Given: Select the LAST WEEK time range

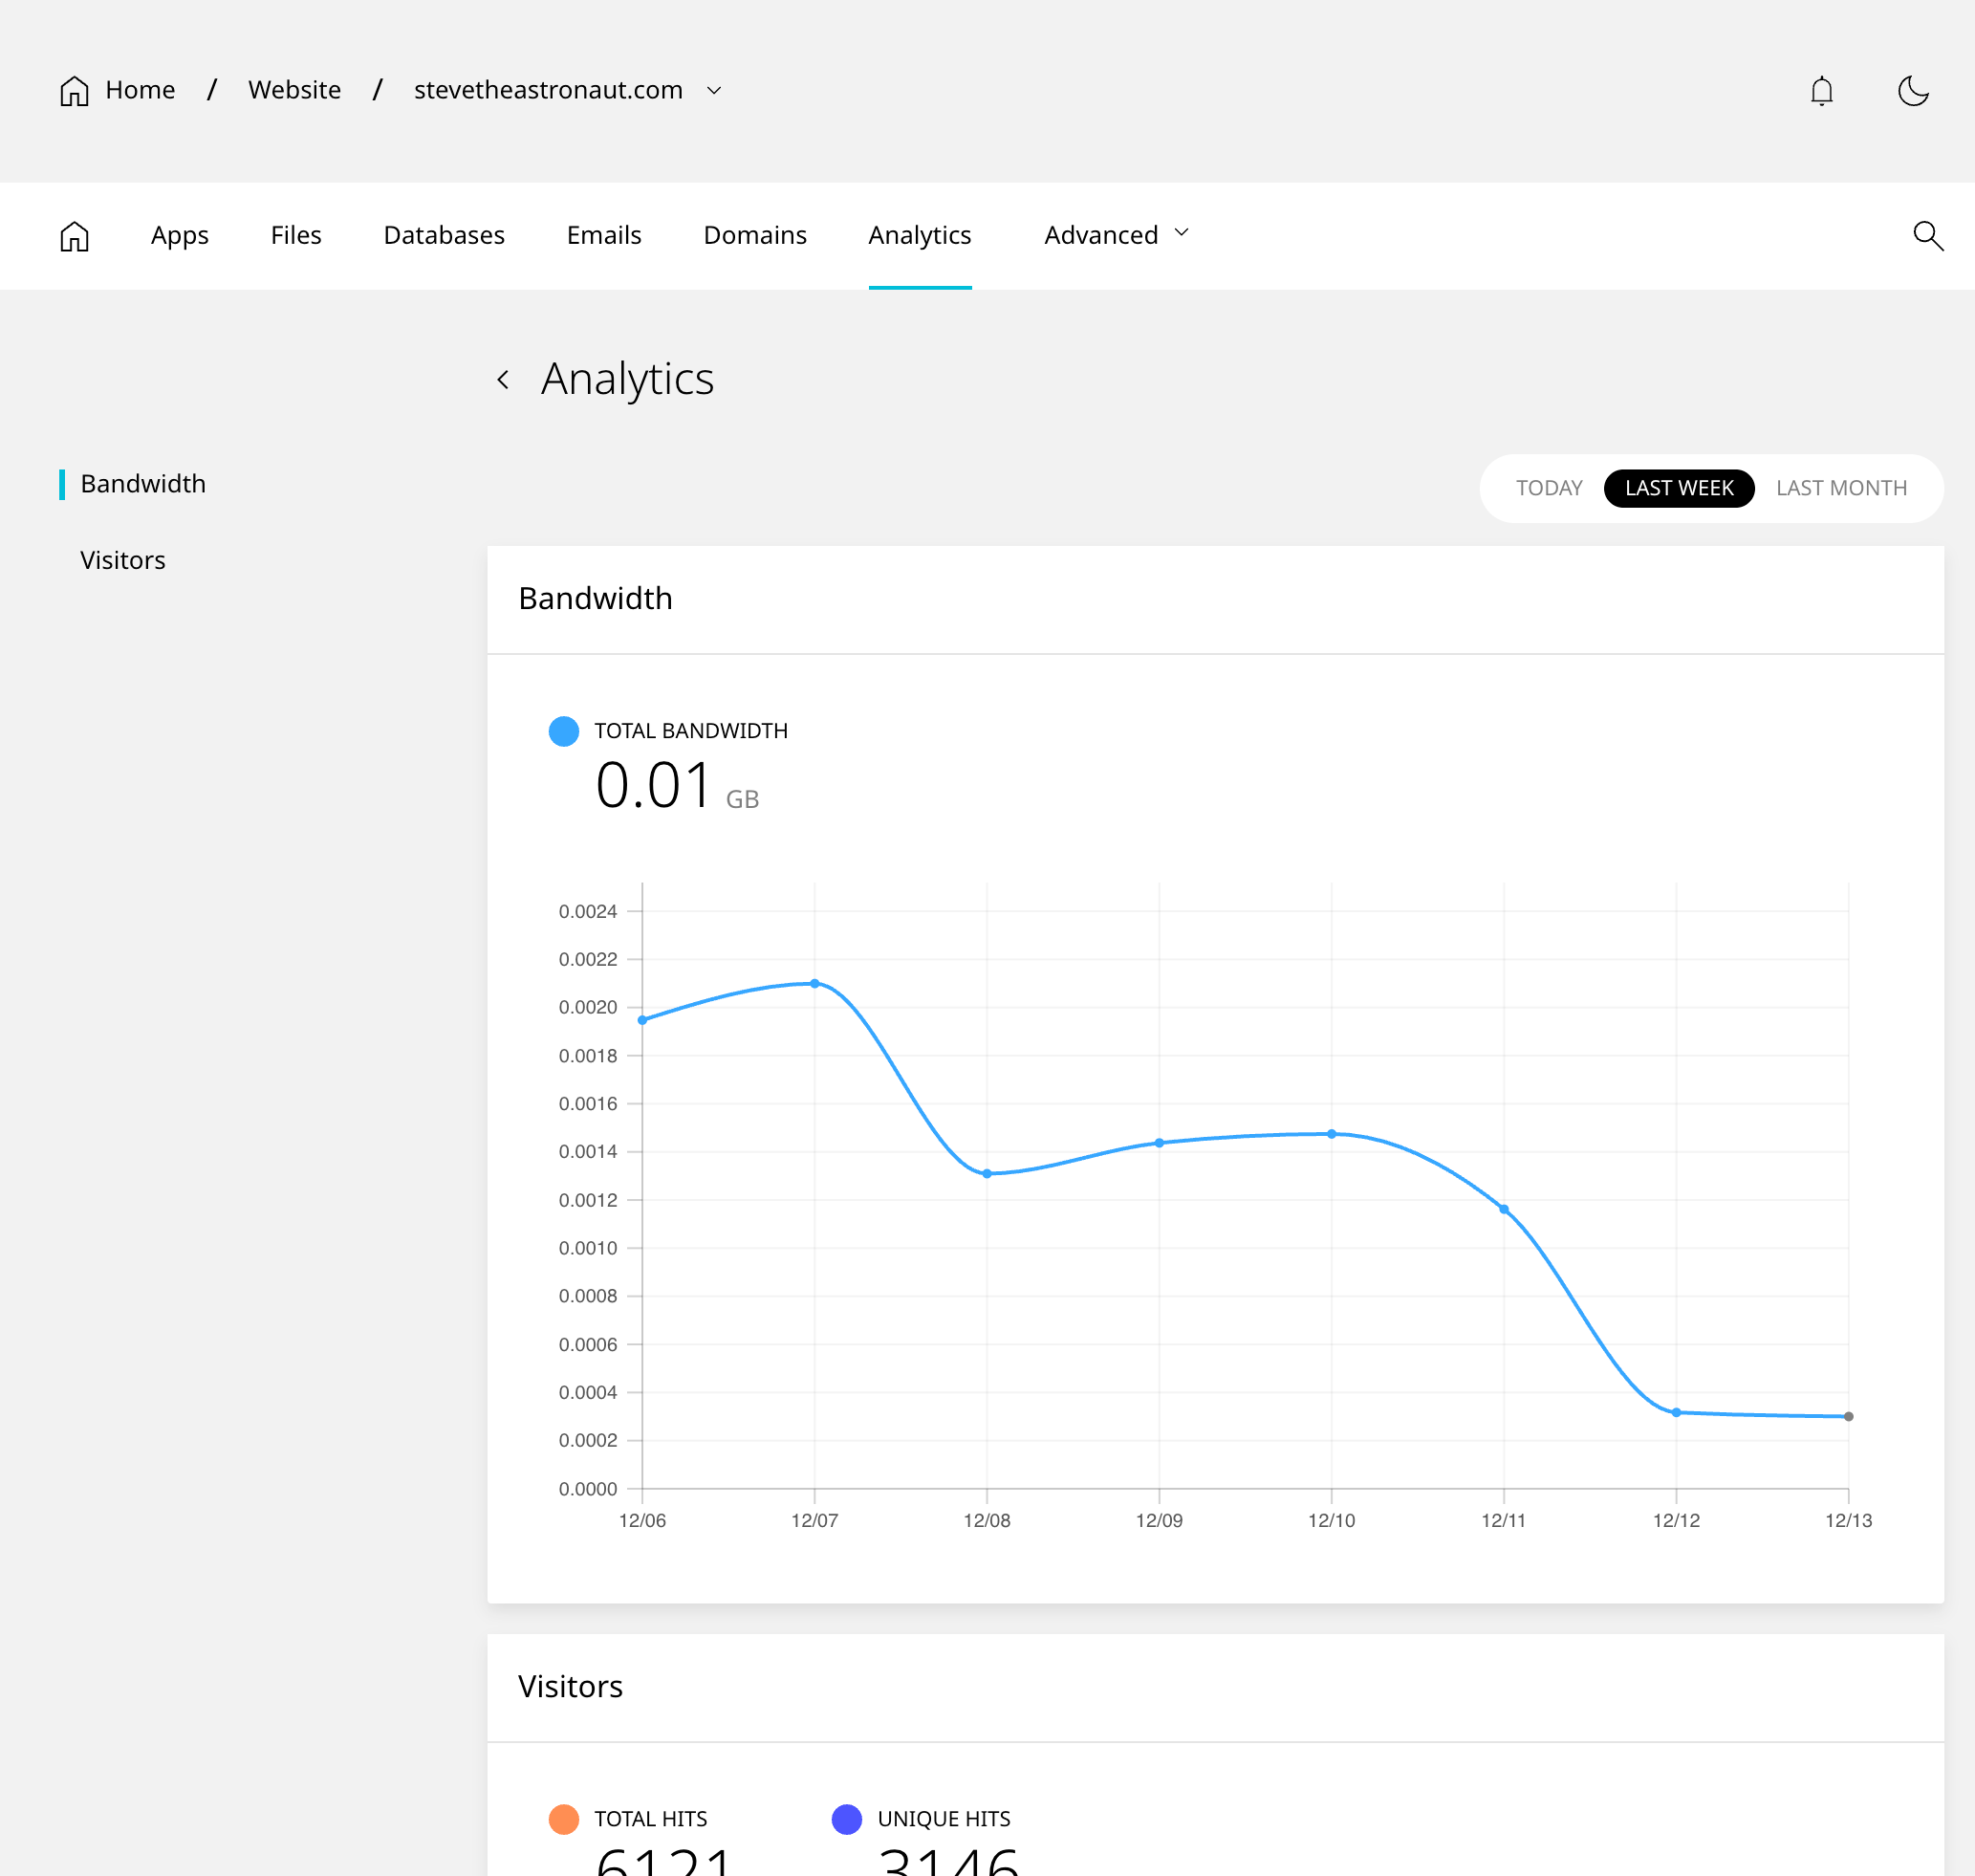Looking at the screenshot, I should pos(1678,488).
